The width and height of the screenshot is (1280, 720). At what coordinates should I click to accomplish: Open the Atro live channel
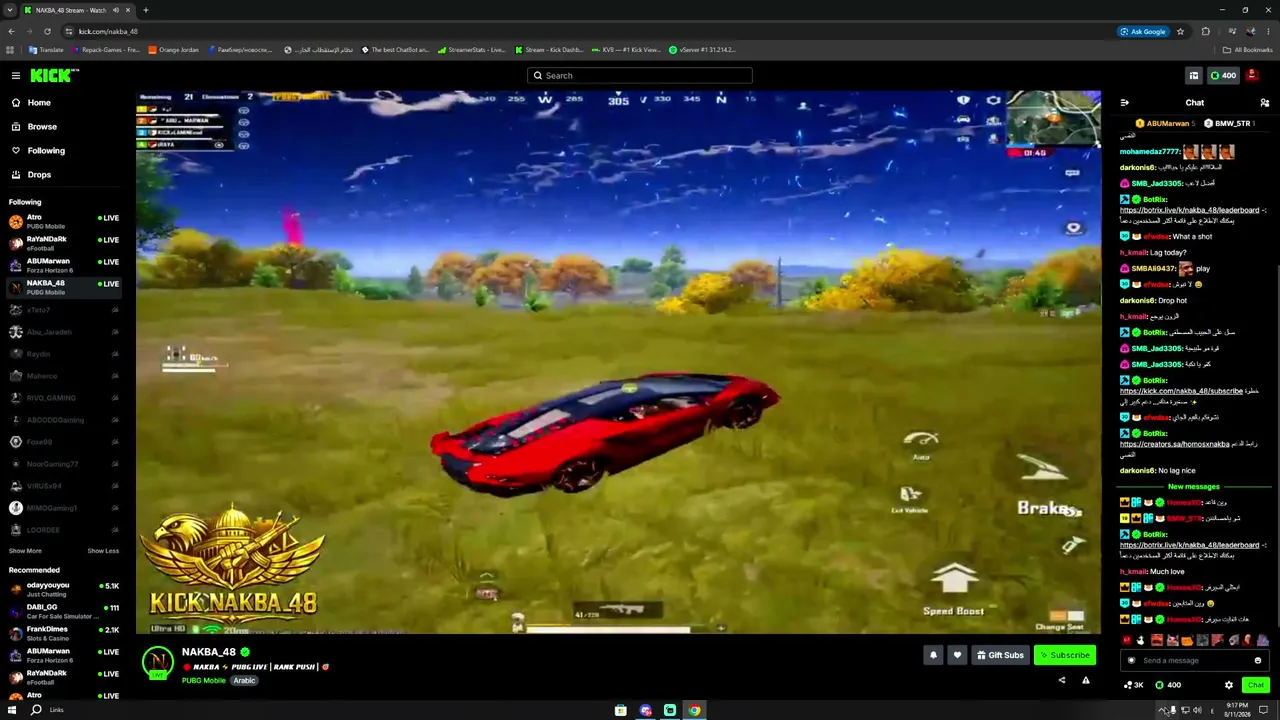coord(65,221)
